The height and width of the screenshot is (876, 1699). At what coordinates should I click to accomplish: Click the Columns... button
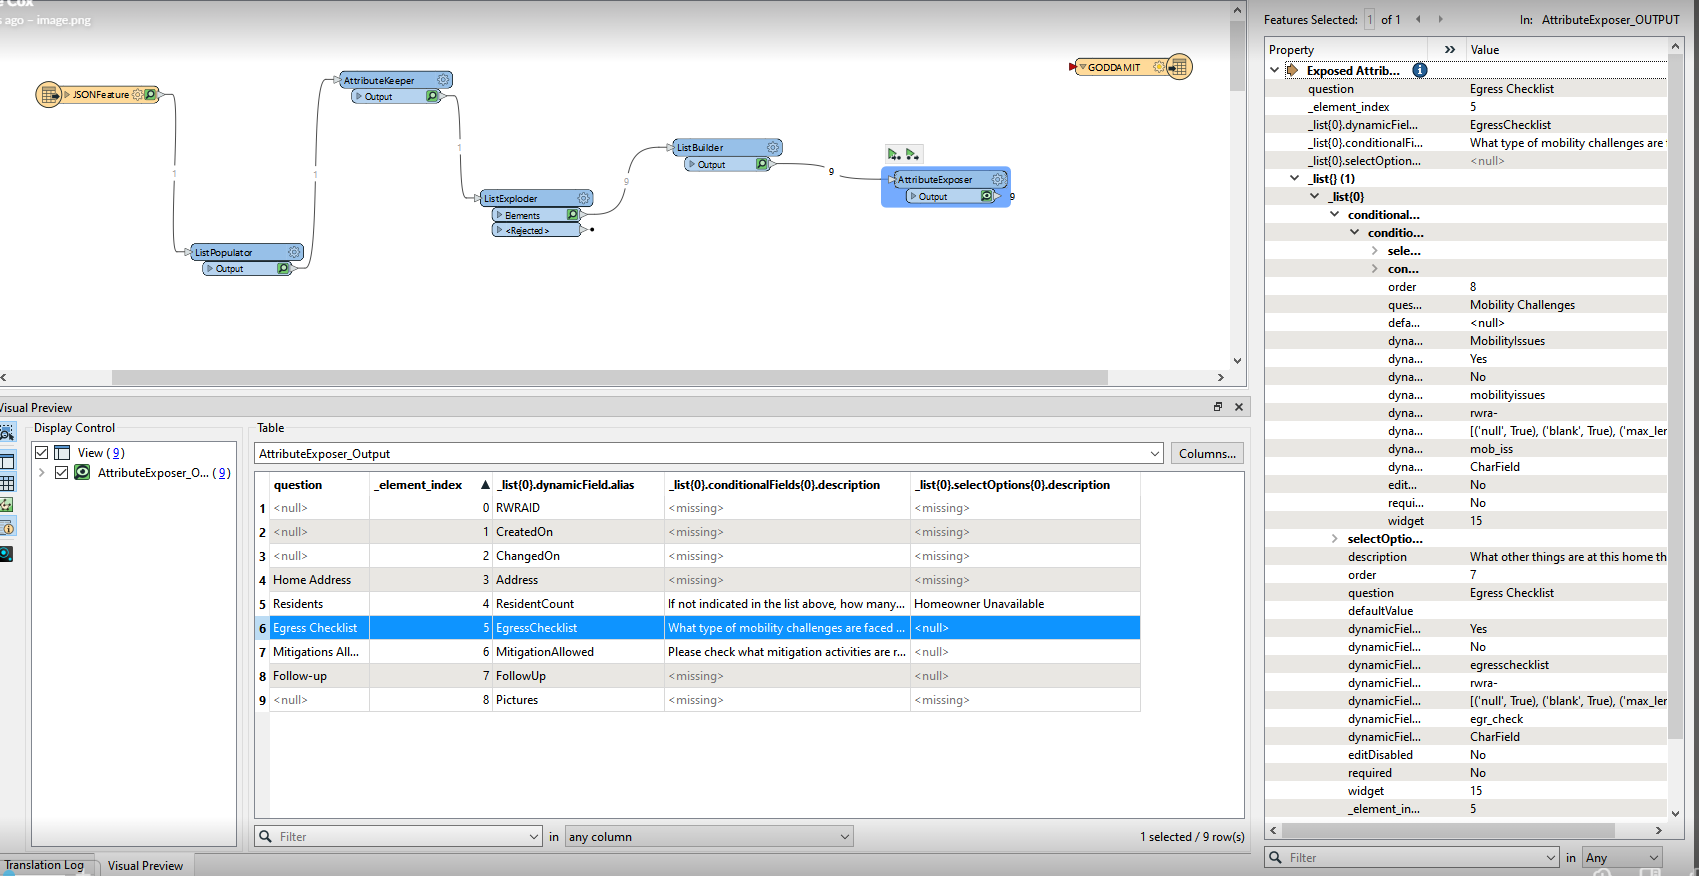1207,454
